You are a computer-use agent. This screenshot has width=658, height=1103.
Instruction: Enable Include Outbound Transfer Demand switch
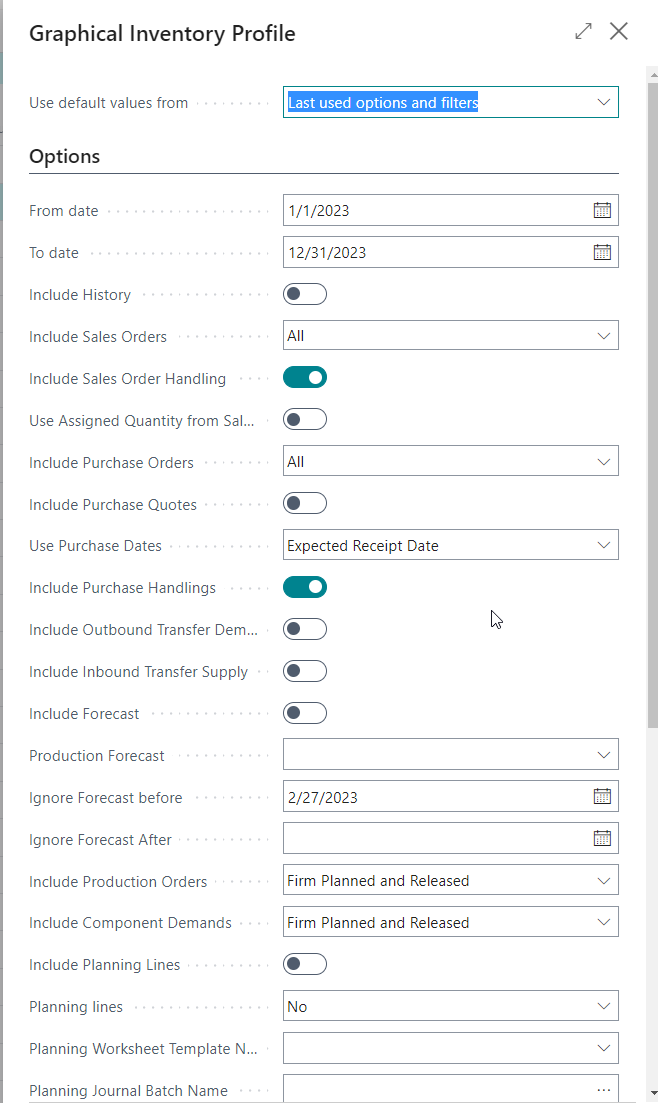pyautogui.click(x=305, y=630)
